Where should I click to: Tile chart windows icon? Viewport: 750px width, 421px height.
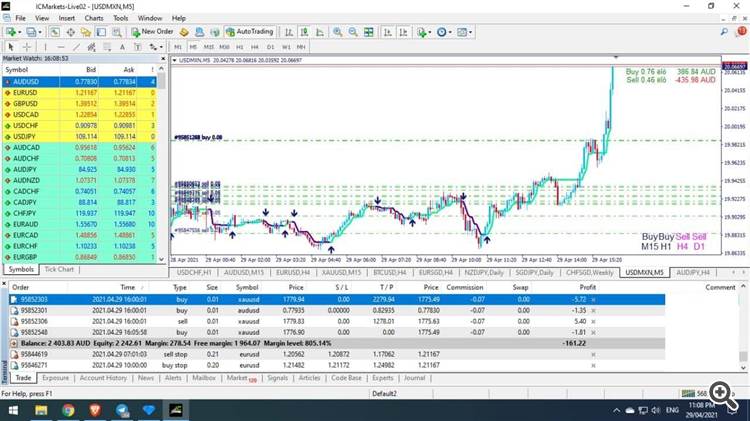click(x=369, y=32)
